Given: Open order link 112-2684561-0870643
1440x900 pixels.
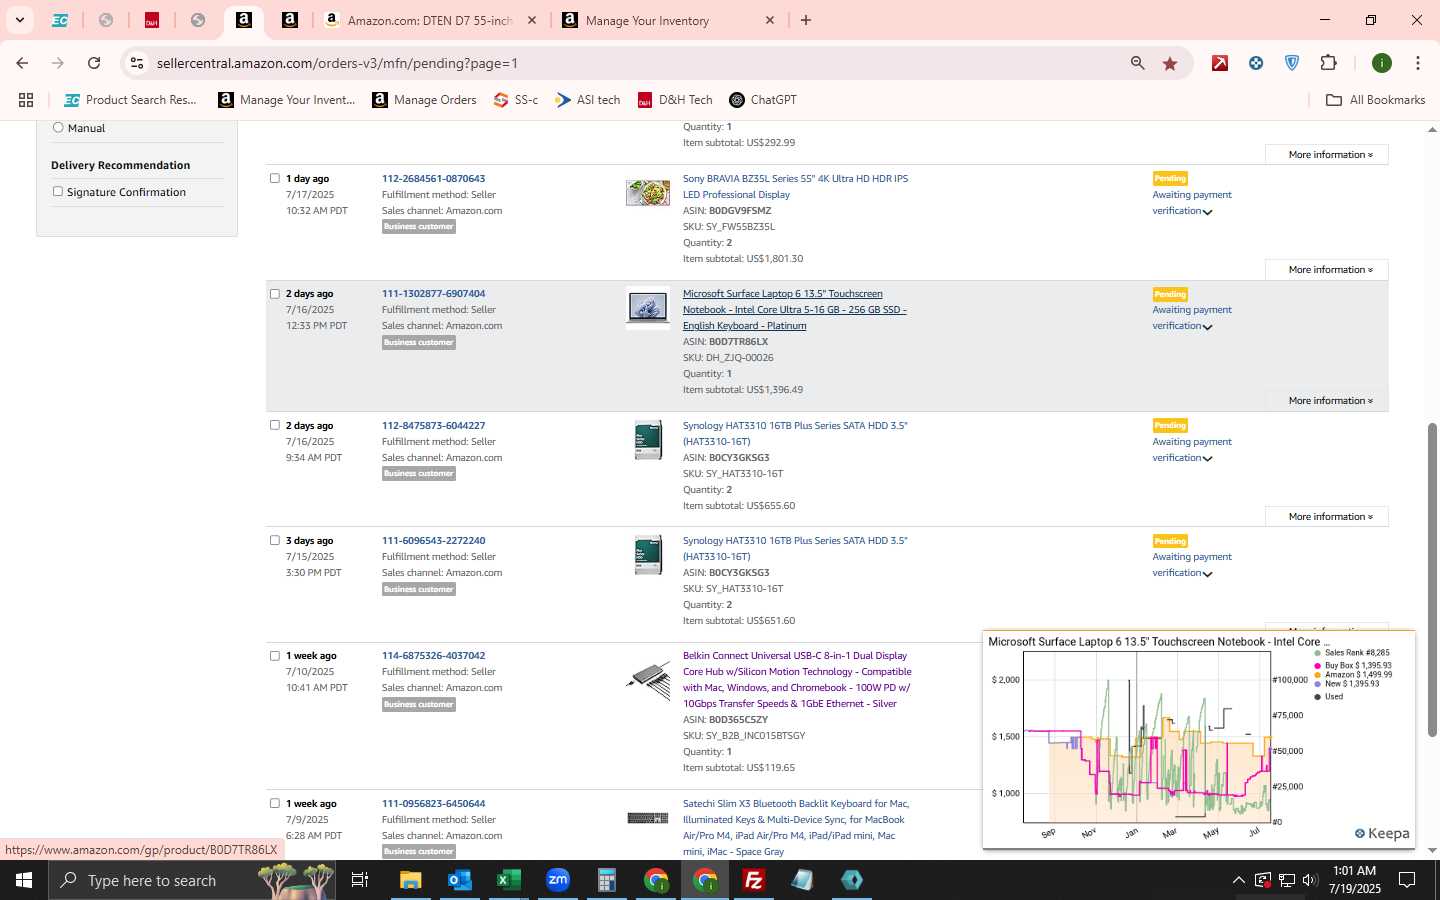Looking at the screenshot, I should tap(433, 179).
